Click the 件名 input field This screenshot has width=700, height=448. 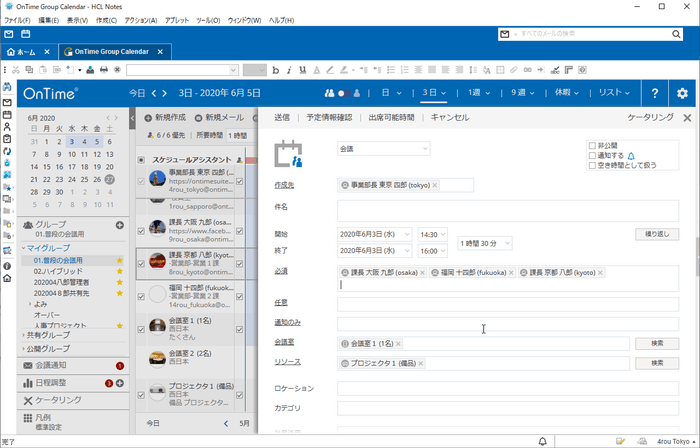click(507, 210)
